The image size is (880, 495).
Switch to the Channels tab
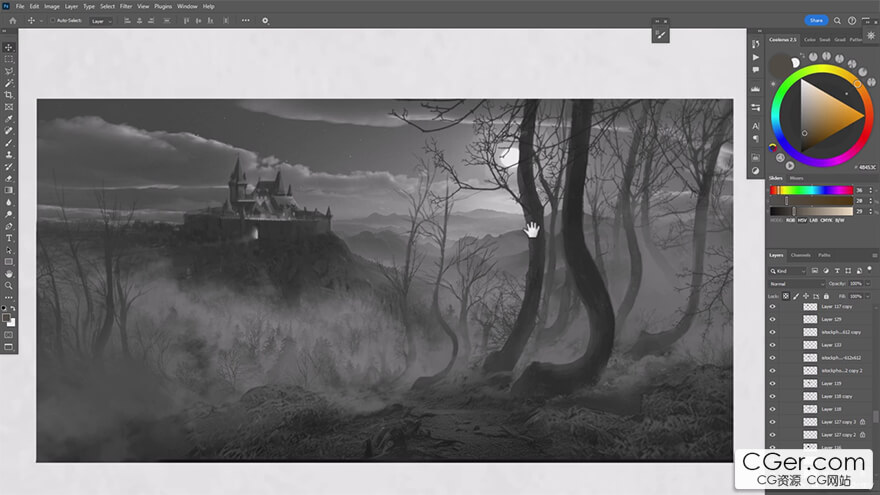coord(801,255)
